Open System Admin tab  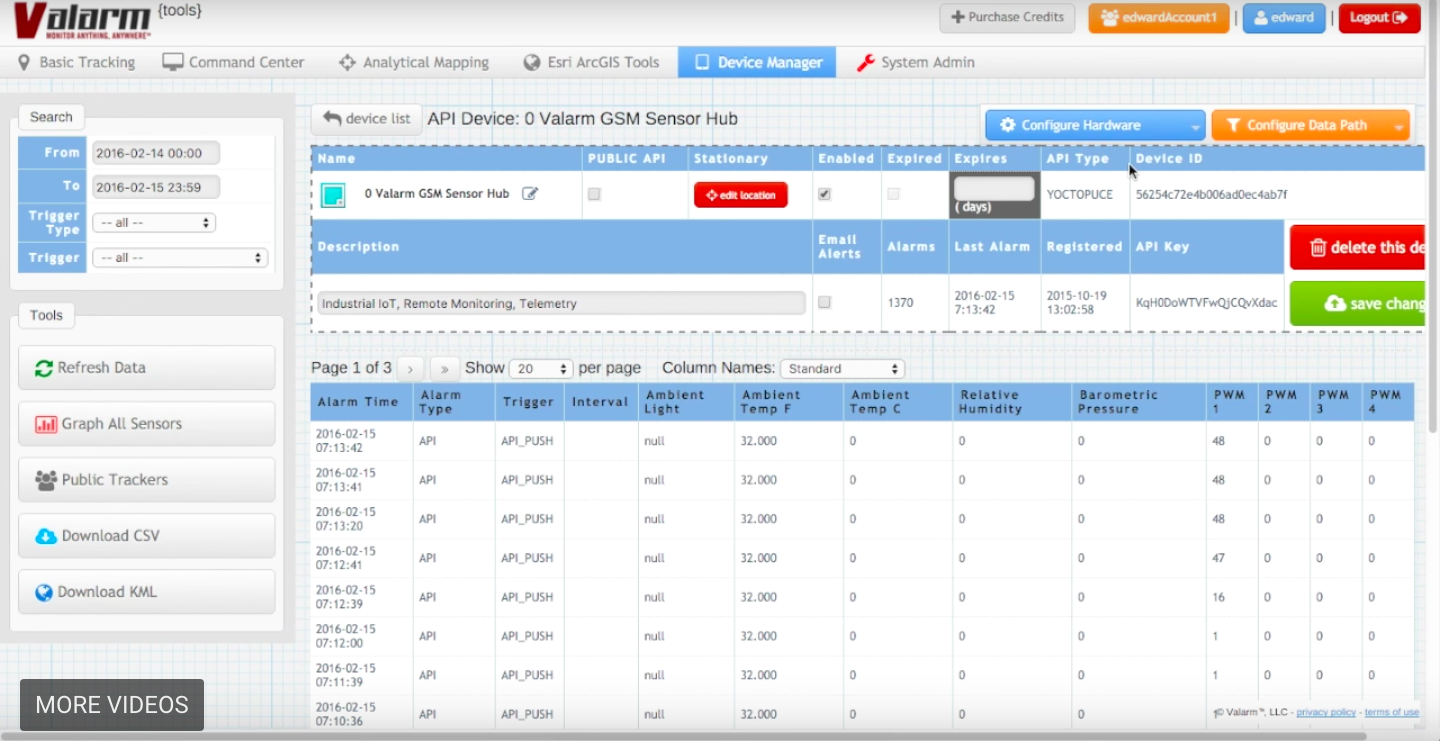pos(916,62)
